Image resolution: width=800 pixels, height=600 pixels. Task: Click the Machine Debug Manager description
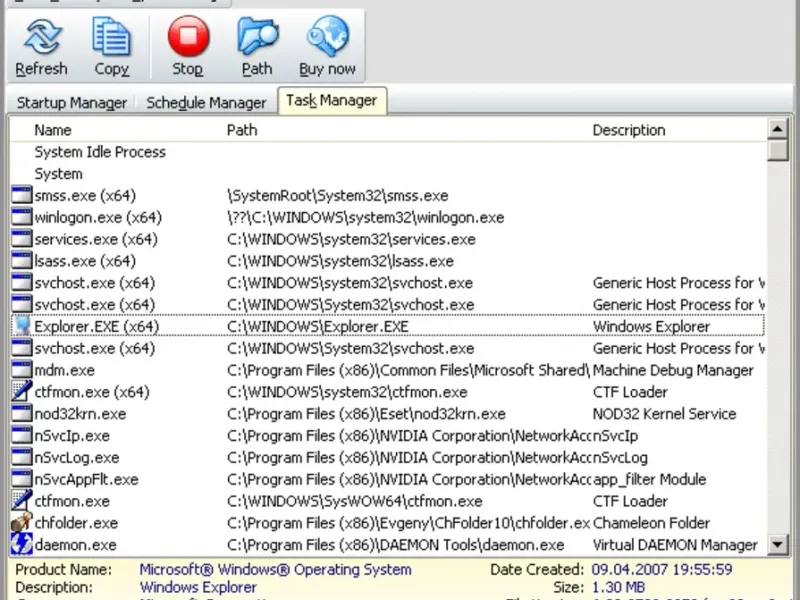click(673, 370)
